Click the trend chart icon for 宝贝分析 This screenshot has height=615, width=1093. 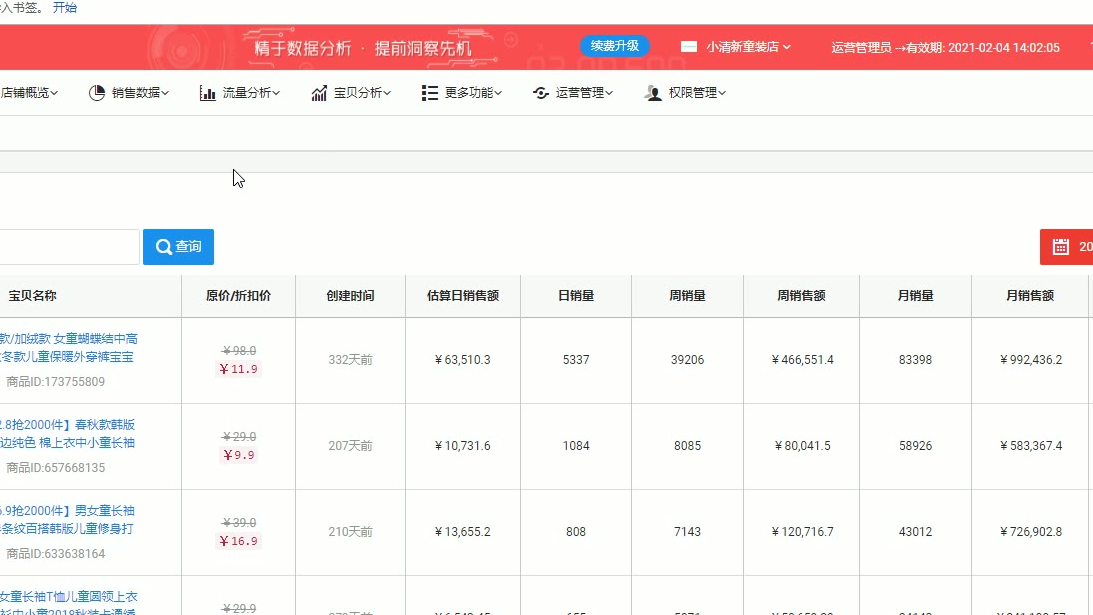tap(319, 93)
